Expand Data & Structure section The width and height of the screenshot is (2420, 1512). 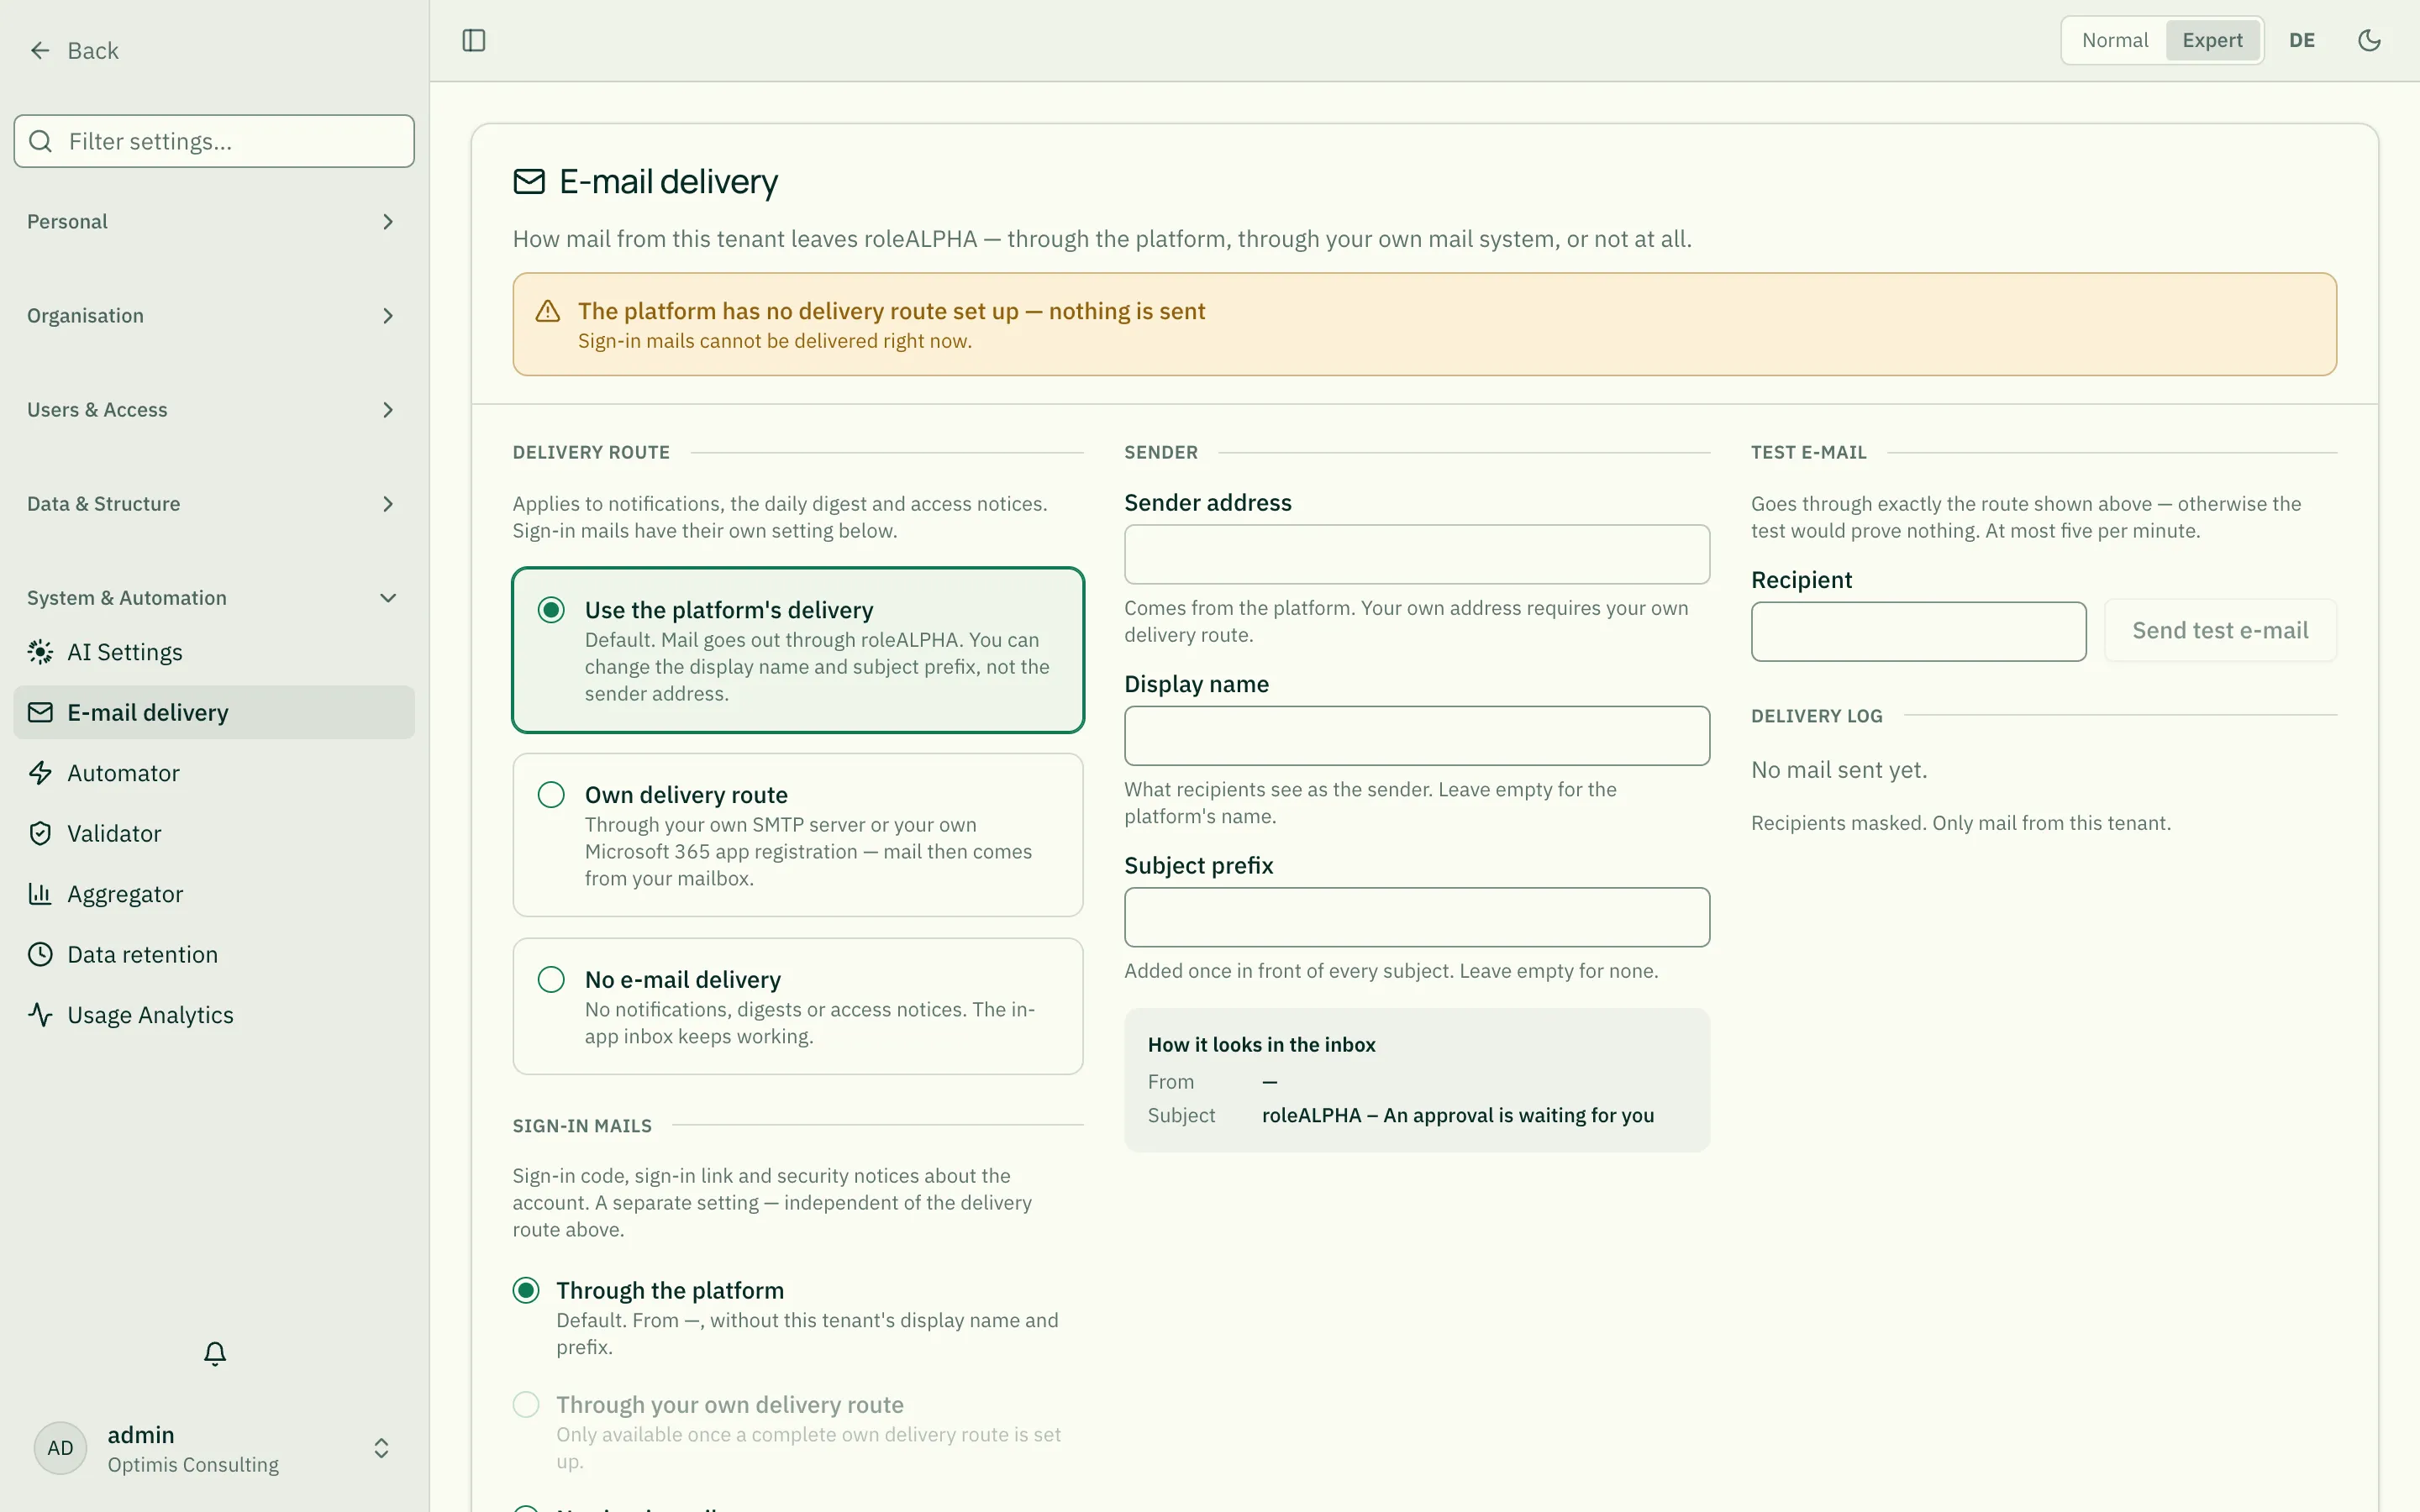[214, 504]
